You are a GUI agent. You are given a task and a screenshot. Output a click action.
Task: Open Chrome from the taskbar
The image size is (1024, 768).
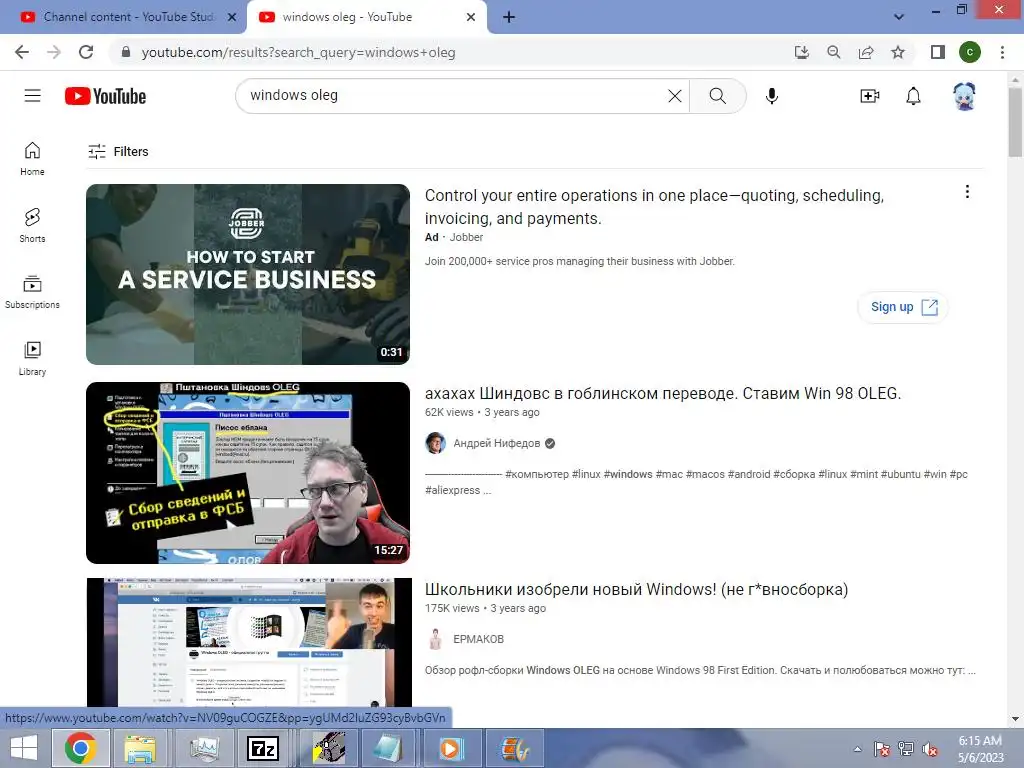point(80,748)
